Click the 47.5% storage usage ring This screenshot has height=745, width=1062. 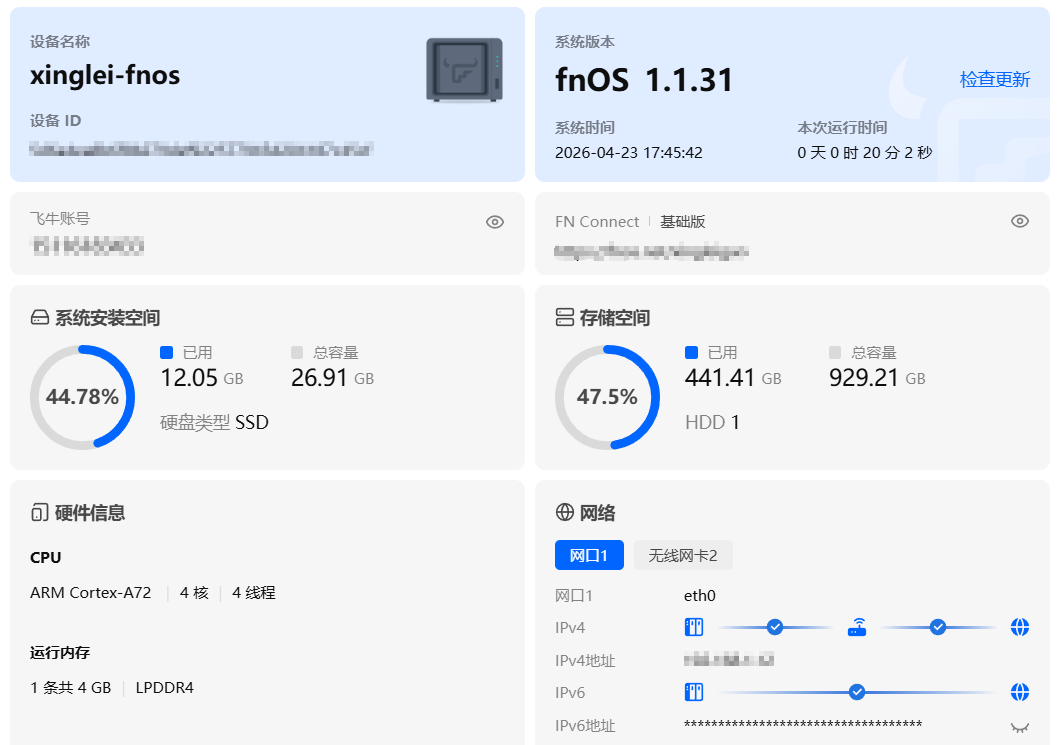click(607, 397)
